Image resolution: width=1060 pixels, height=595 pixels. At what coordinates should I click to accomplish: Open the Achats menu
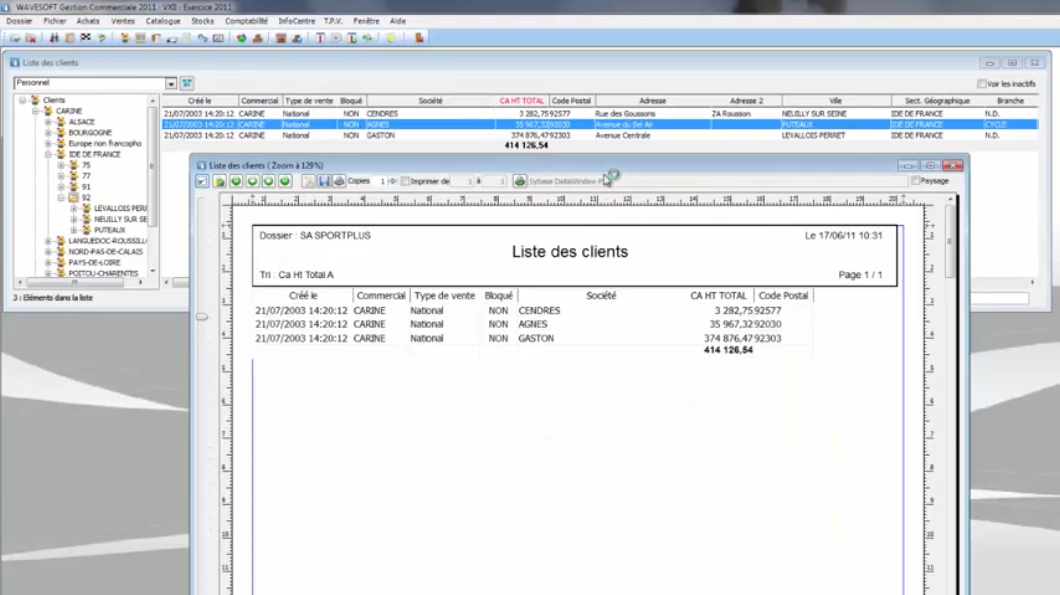88,21
